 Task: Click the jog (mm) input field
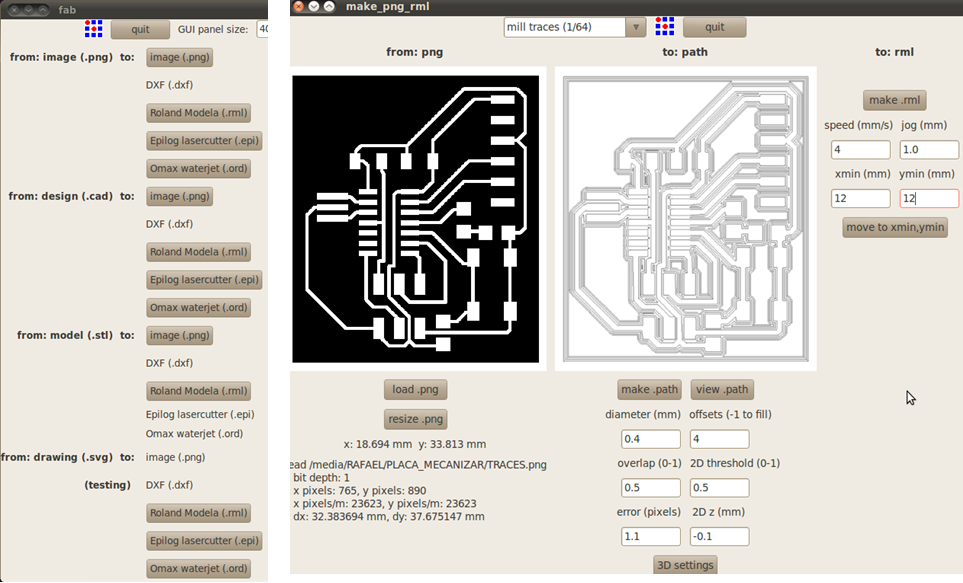[929, 150]
